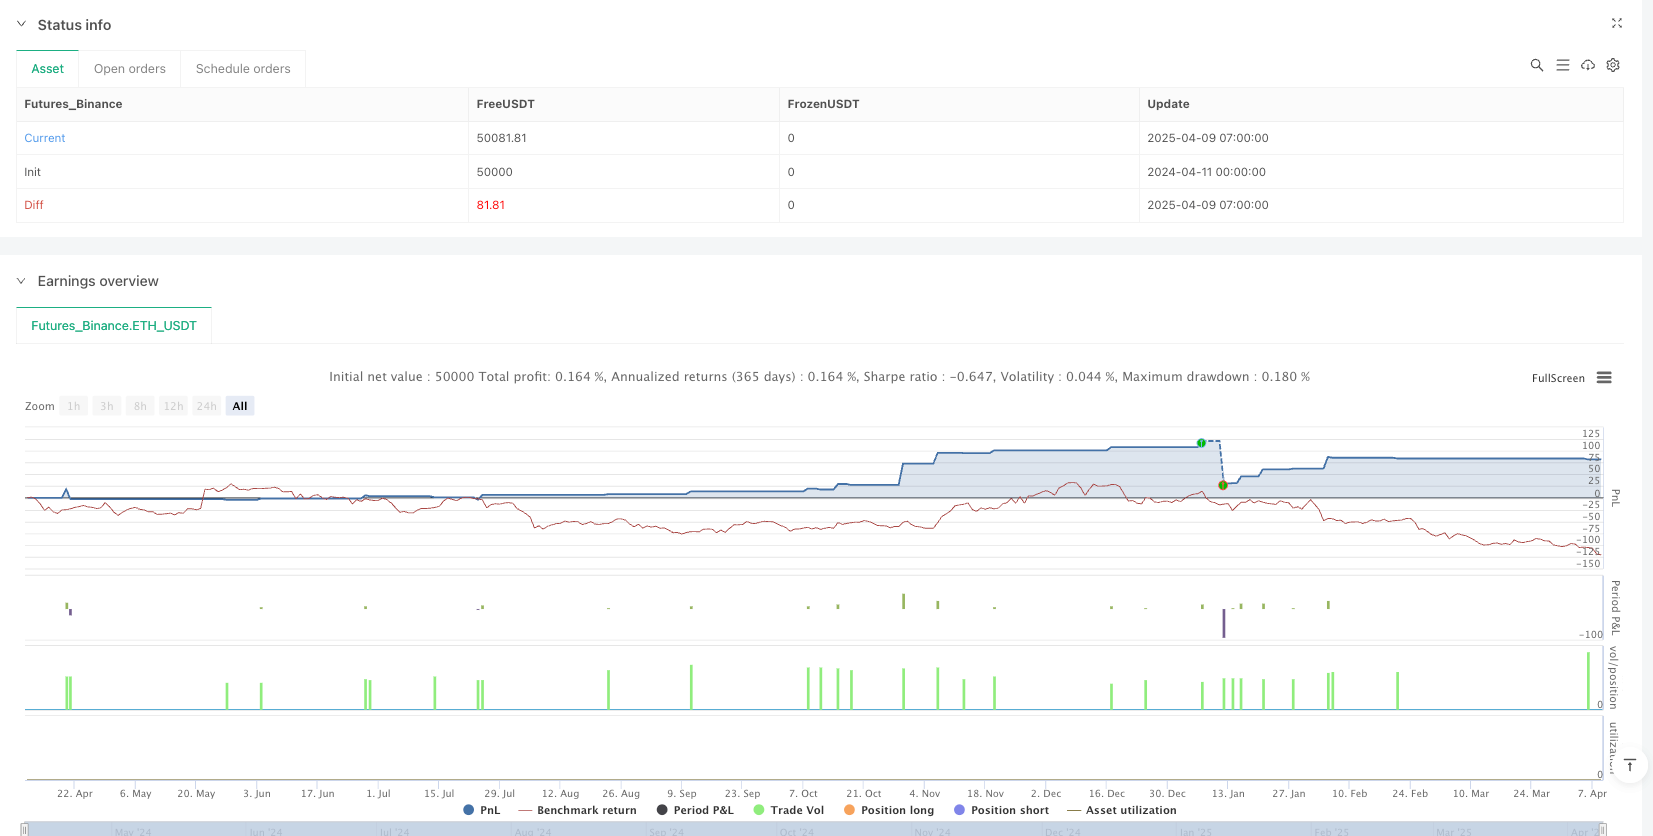
Task: Click the expand arrows icon near Status info
Action: tap(1616, 23)
